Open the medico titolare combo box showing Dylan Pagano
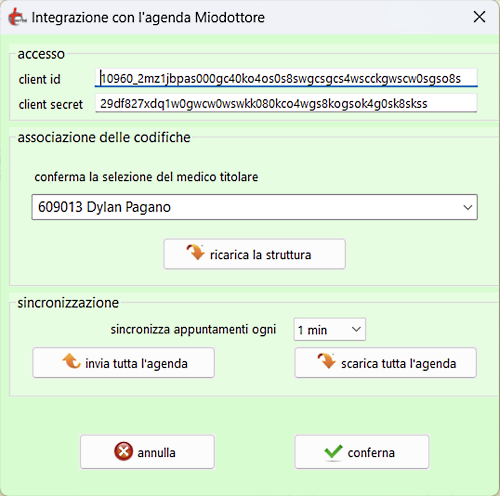The height and width of the screenshot is (496, 500). pyautogui.click(x=254, y=207)
